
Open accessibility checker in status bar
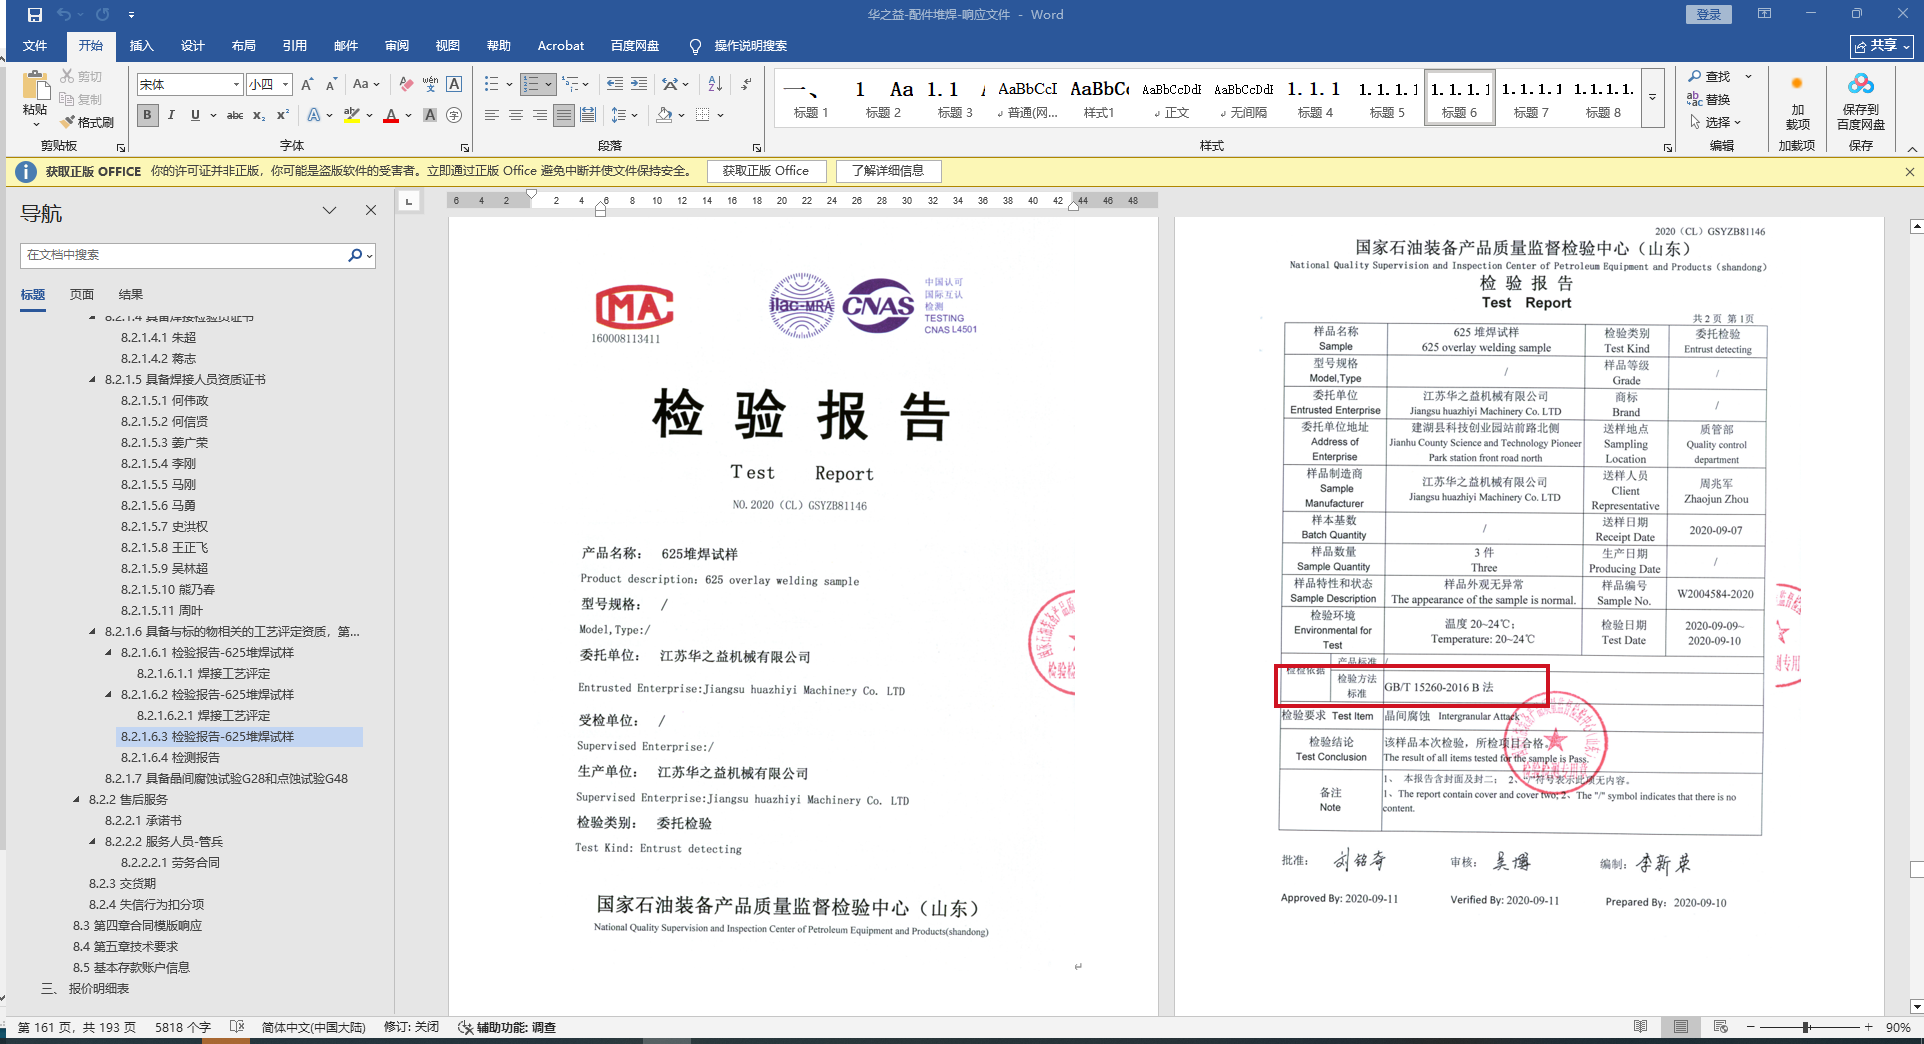coord(506,1027)
